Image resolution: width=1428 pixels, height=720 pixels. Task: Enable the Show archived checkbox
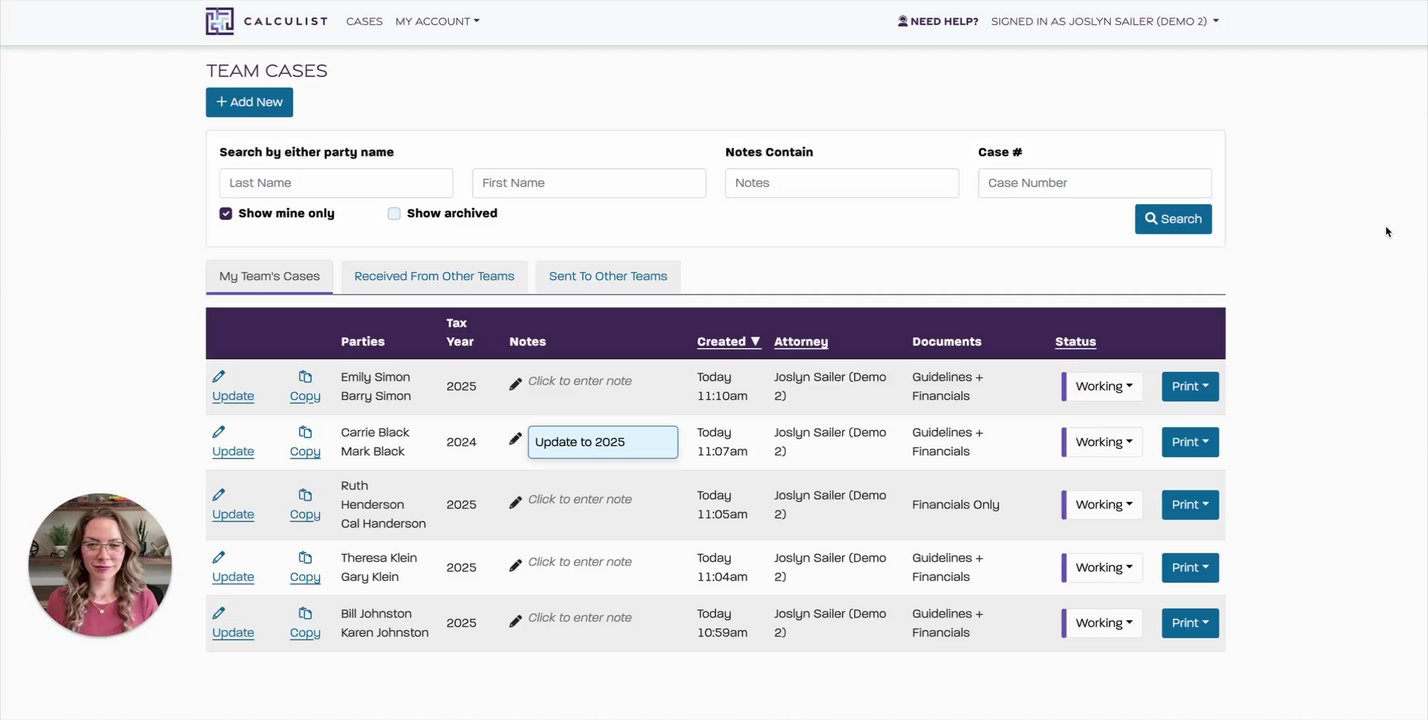394,214
